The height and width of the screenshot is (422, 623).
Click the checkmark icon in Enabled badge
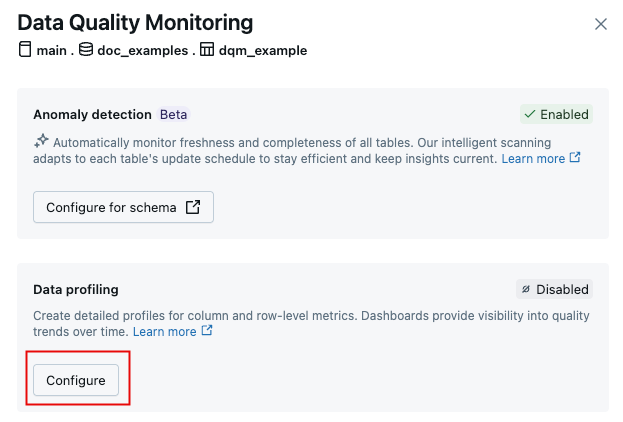click(x=530, y=114)
